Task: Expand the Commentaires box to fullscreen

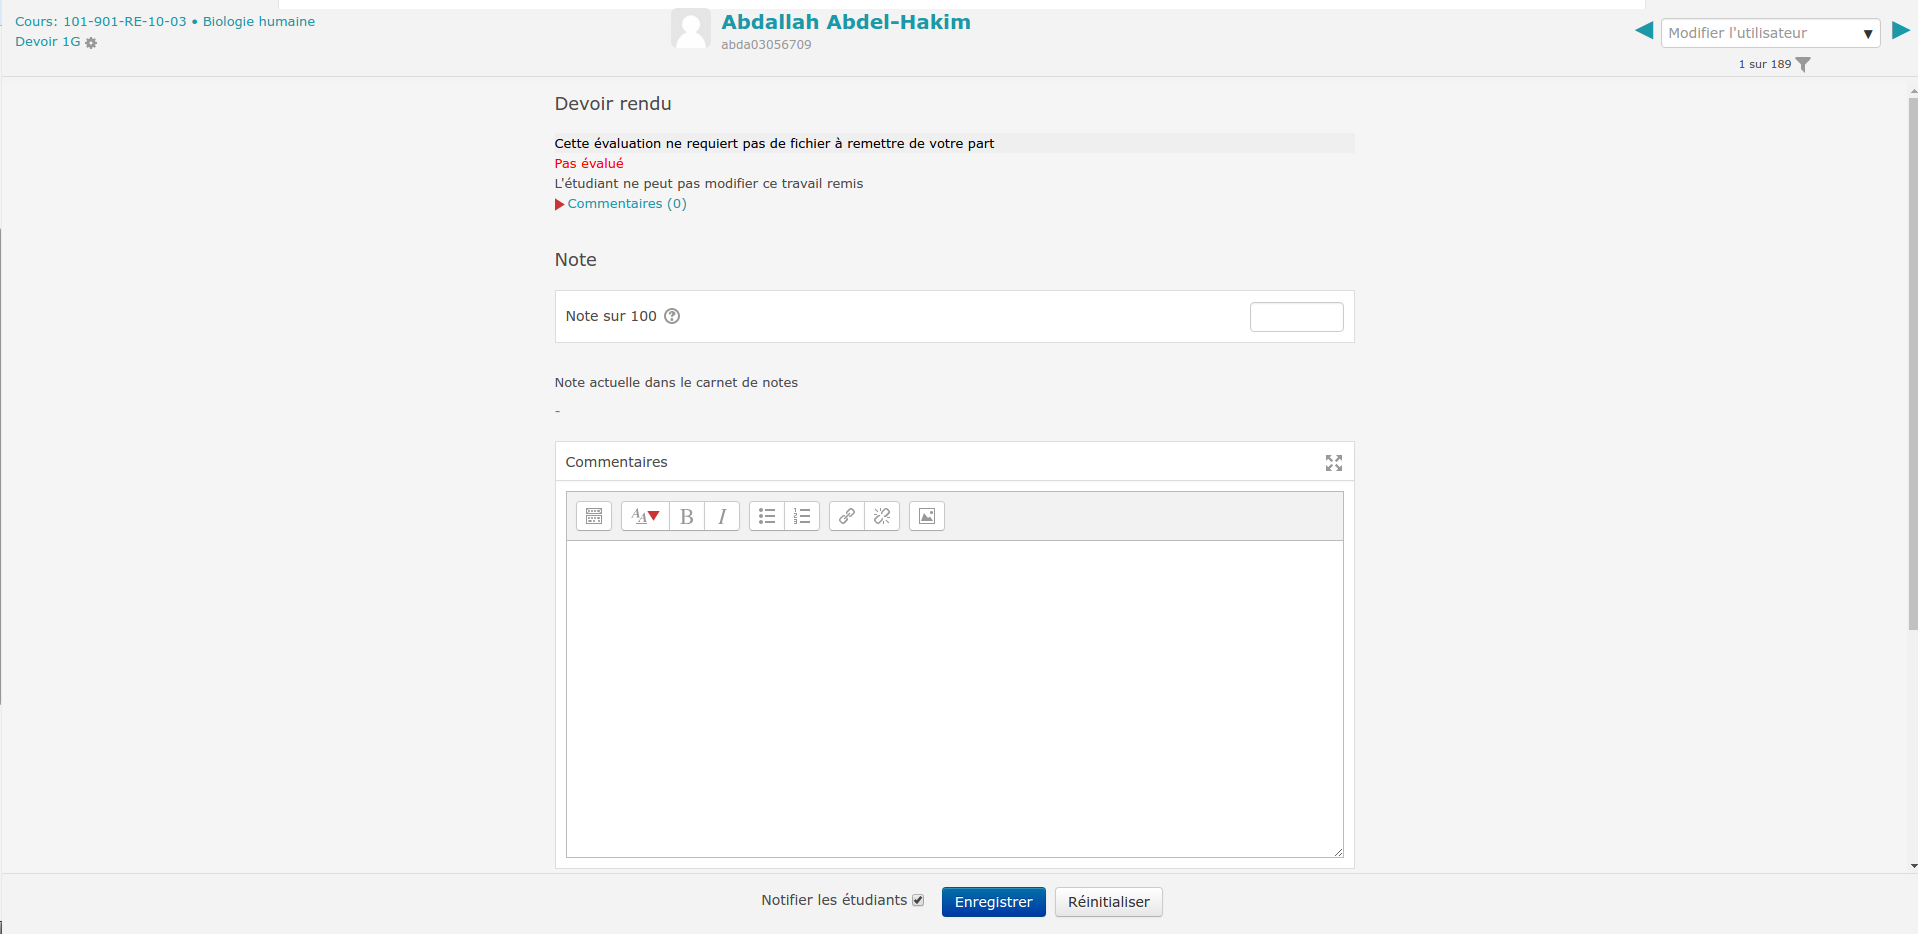Action: tap(1333, 463)
